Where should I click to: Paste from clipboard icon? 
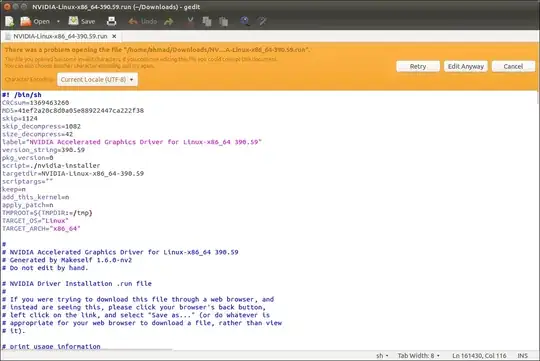(224, 21)
